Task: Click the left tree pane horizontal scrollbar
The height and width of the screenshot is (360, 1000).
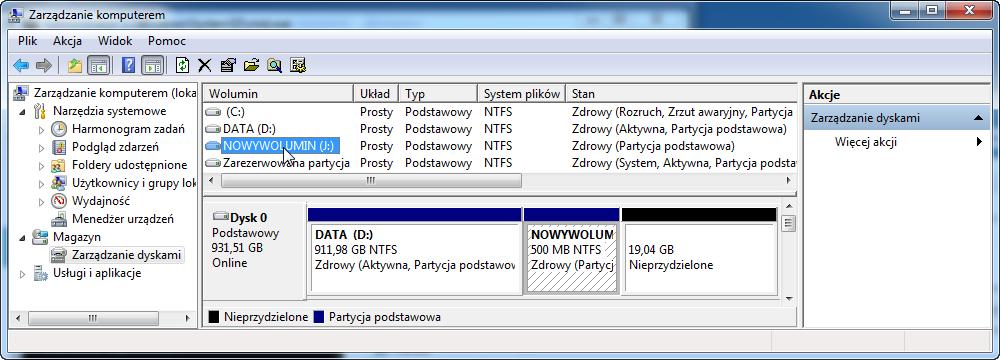Action: point(93,318)
